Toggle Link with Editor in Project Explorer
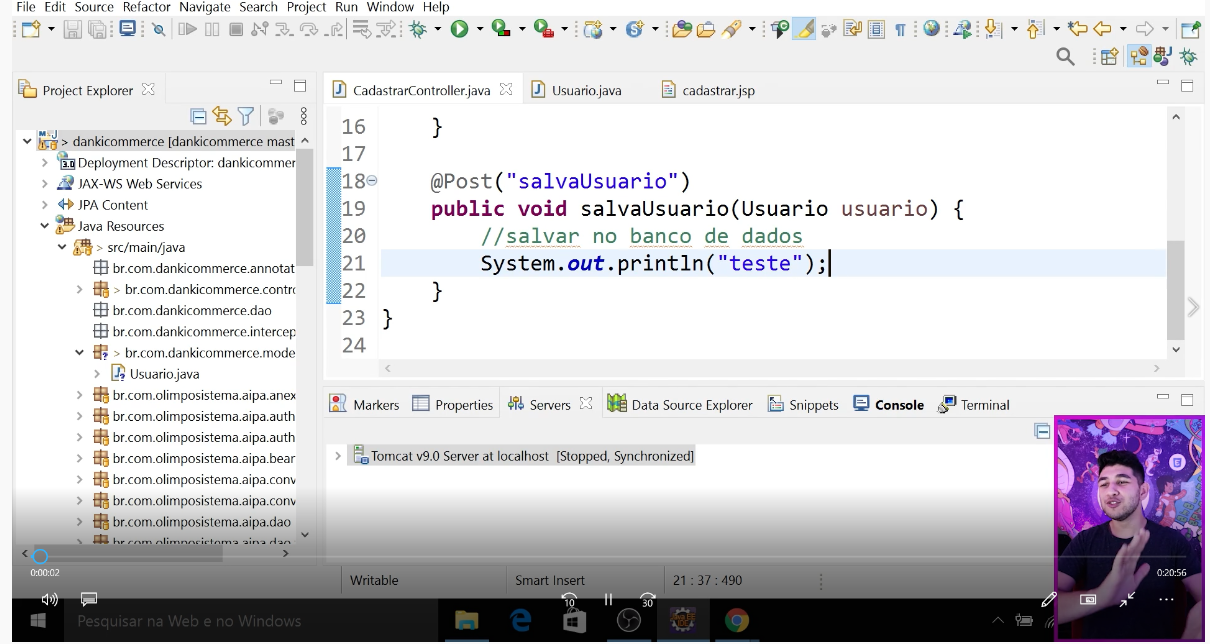This screenshot has height=644, width=1210. click(222, 115)
